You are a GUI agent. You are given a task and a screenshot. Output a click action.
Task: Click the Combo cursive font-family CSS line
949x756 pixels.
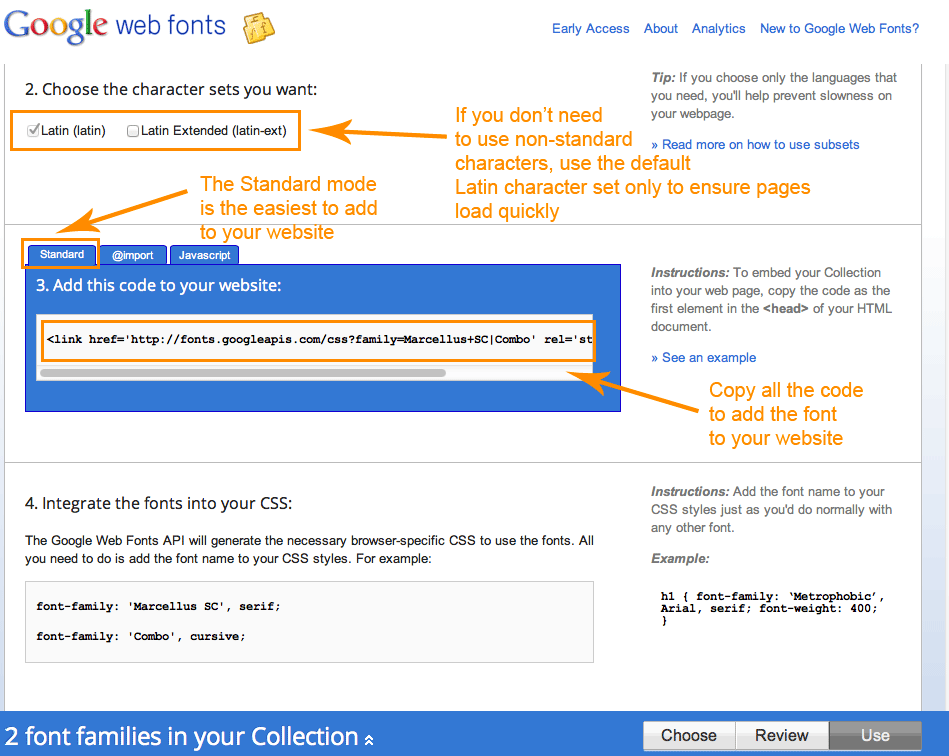click(x=141, y=636)
